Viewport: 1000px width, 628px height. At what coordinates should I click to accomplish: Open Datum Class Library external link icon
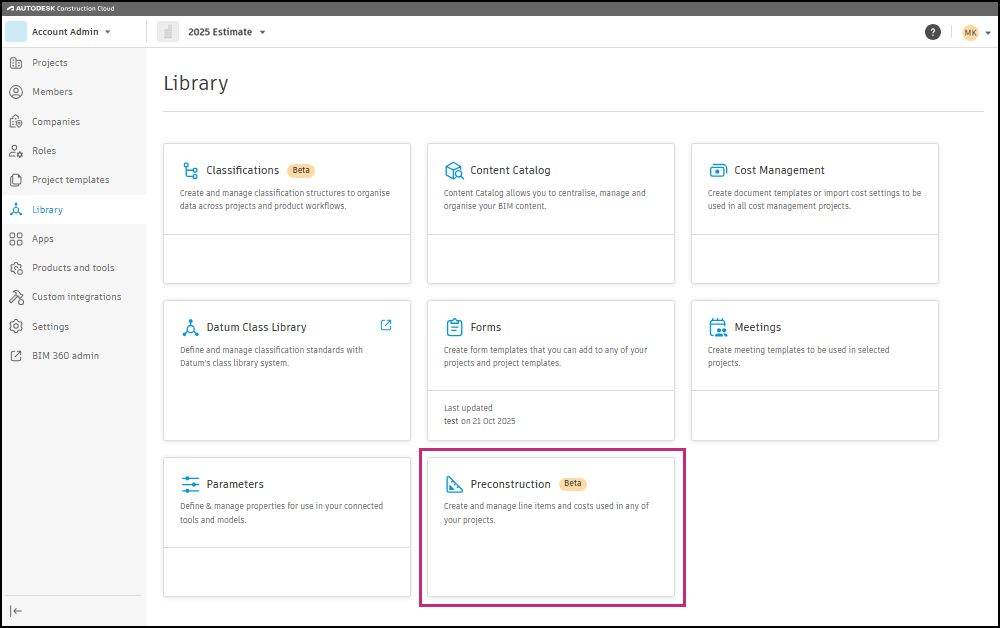click(x=386, y=325)
